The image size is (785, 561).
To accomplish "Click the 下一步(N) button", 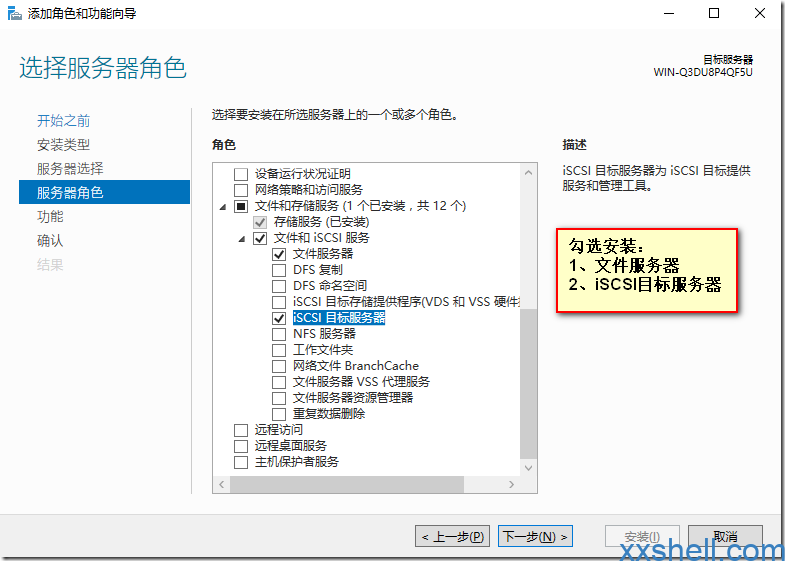I will 535,536.
